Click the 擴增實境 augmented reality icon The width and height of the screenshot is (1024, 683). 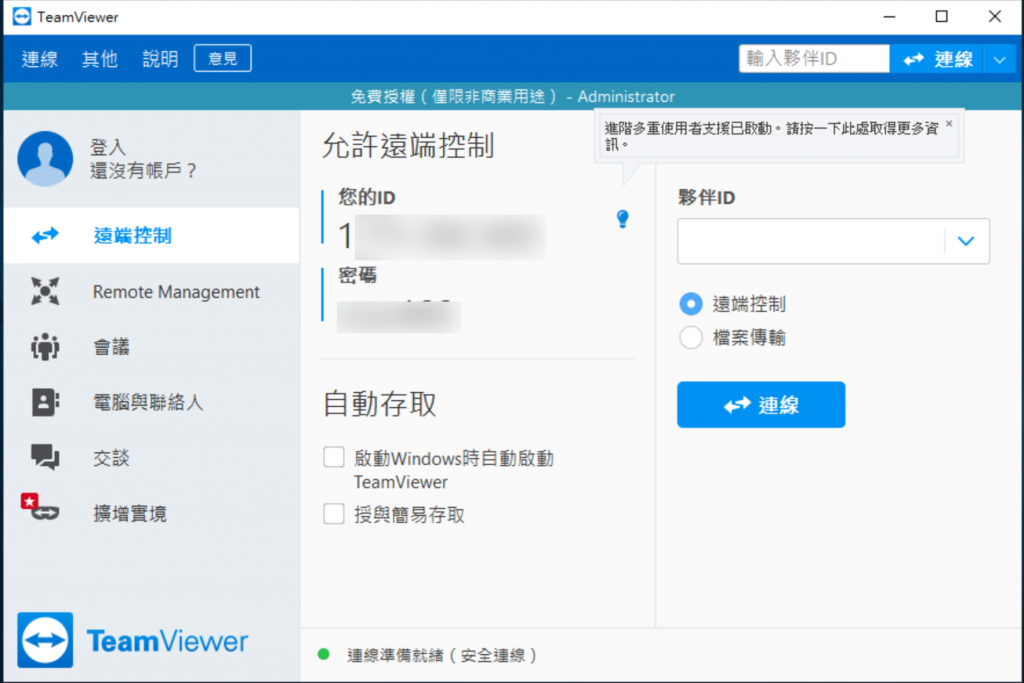coord(40,507)
